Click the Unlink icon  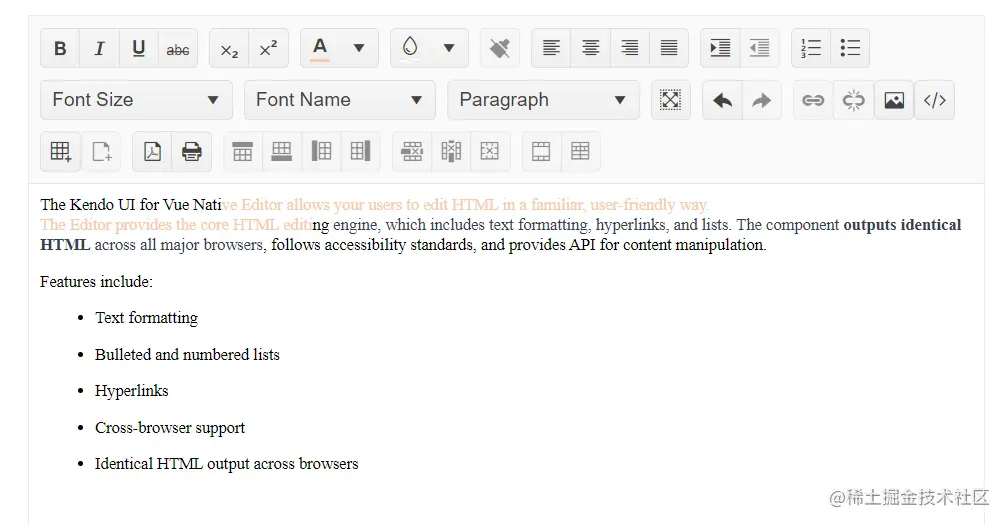point(853,100)
